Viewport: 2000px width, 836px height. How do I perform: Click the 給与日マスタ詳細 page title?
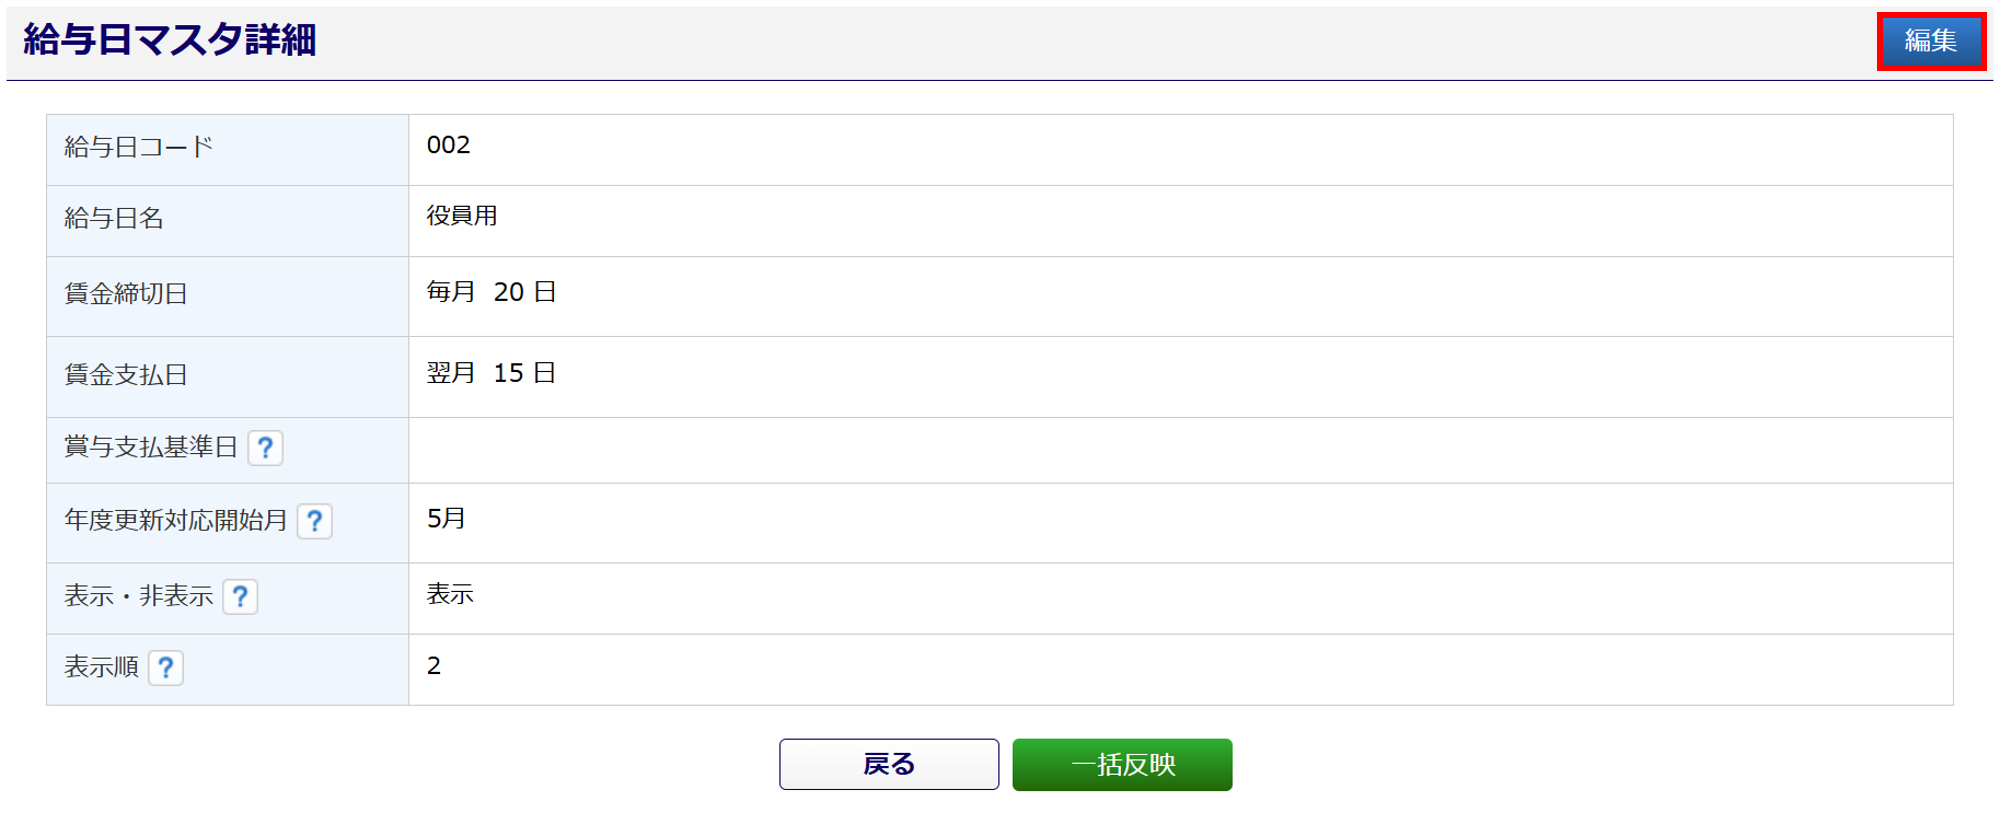pos(170,40)
